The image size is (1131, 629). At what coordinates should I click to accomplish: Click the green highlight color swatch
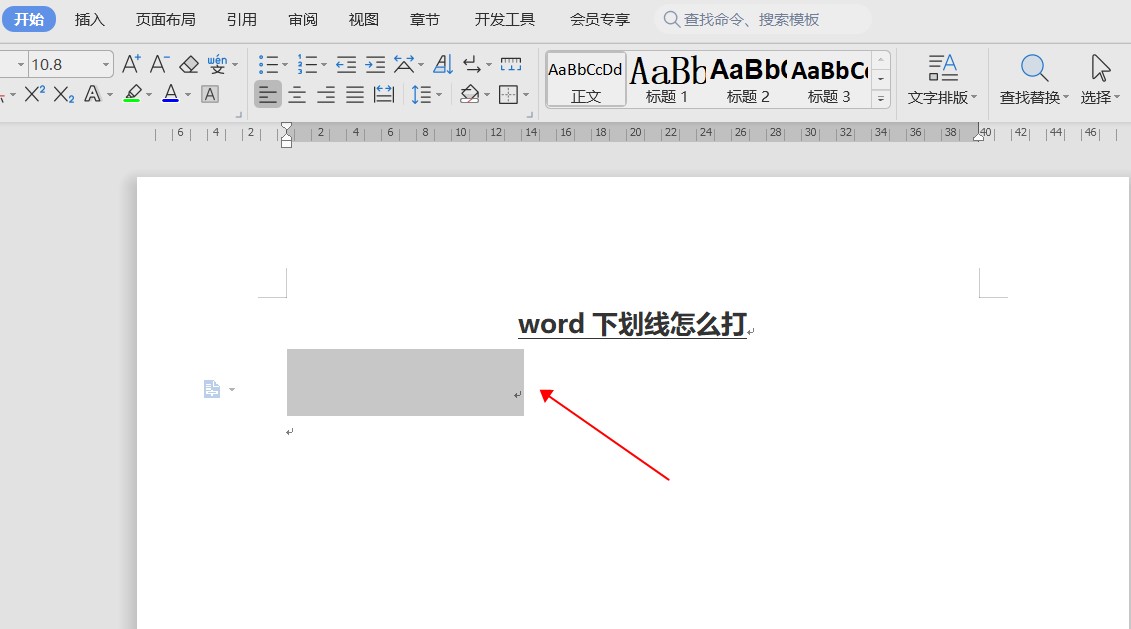(132, 94)
